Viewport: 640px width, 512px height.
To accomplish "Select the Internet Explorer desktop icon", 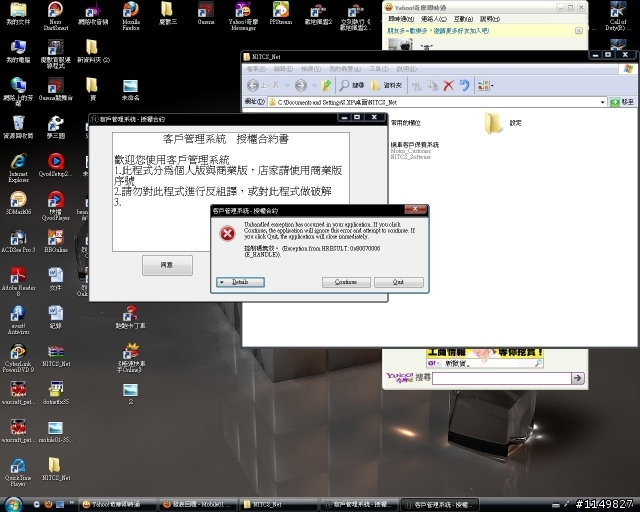I will [18, 168].
